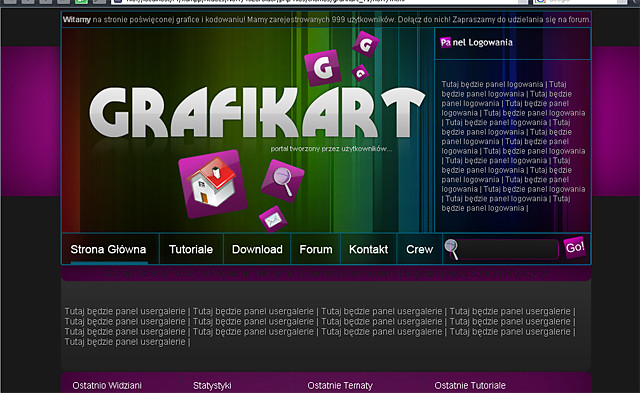Open the Download menu item

pos(257,249)
